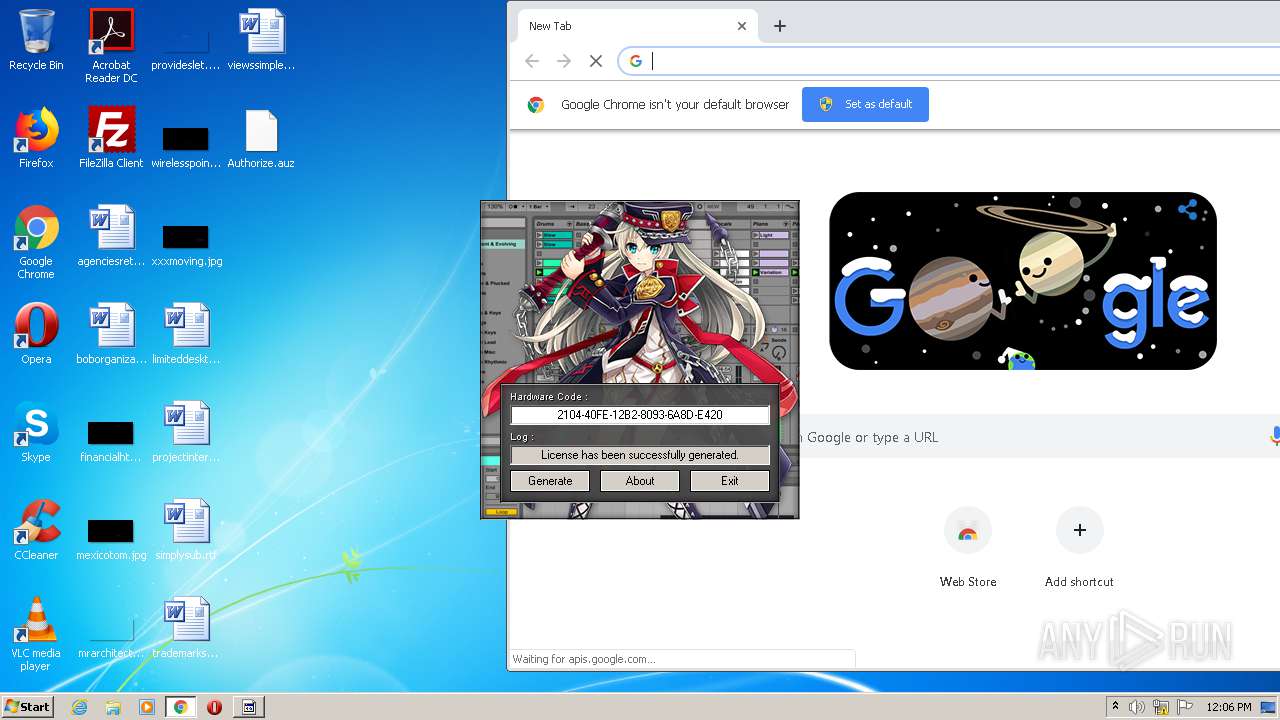Open the Web Store shortcut

pyautogui.click(x=968, y=548)
